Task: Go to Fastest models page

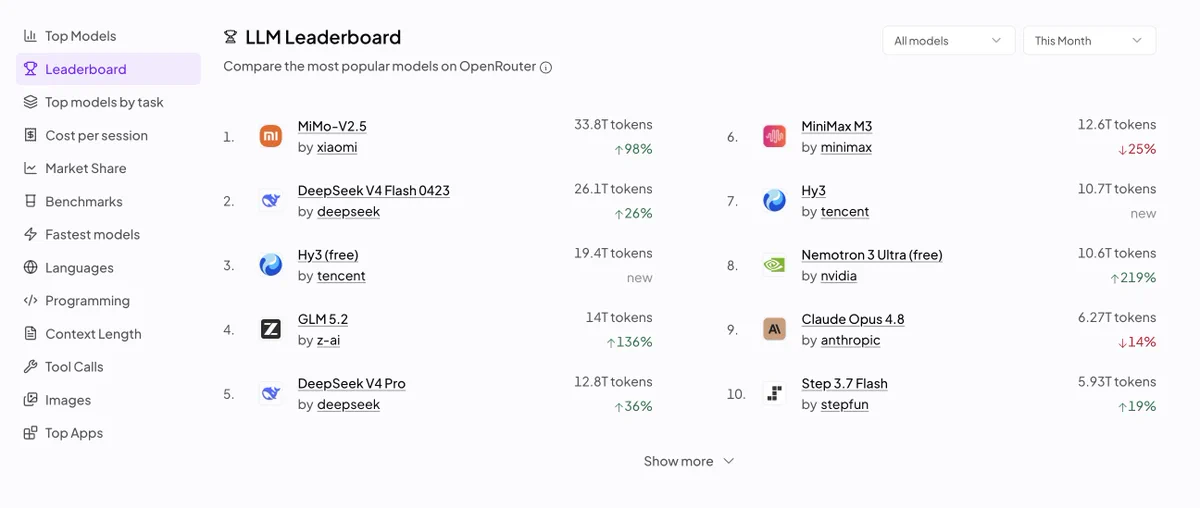Action: [x=108, y=234]
